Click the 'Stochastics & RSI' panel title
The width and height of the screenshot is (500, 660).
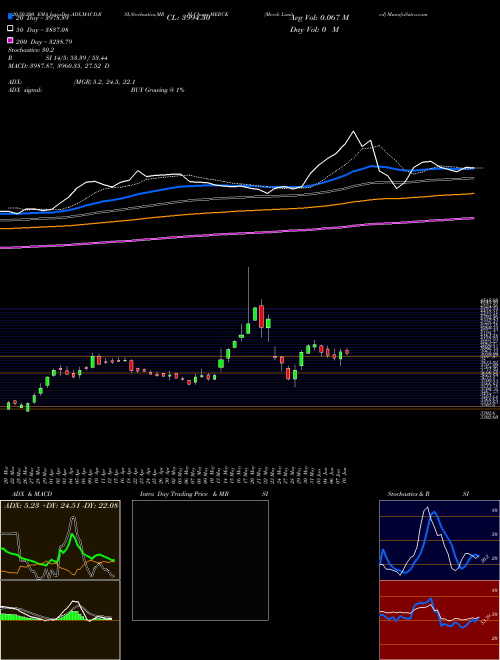tap(428, 494)
